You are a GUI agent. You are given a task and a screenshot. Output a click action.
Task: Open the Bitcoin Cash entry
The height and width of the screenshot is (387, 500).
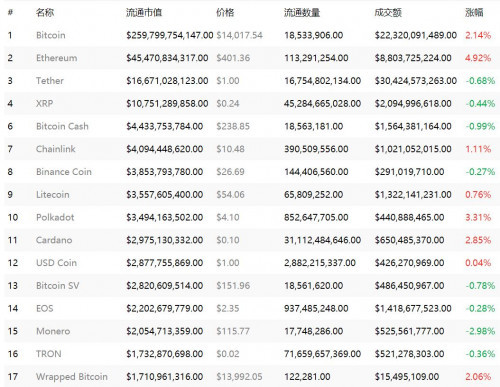[62, 126]
